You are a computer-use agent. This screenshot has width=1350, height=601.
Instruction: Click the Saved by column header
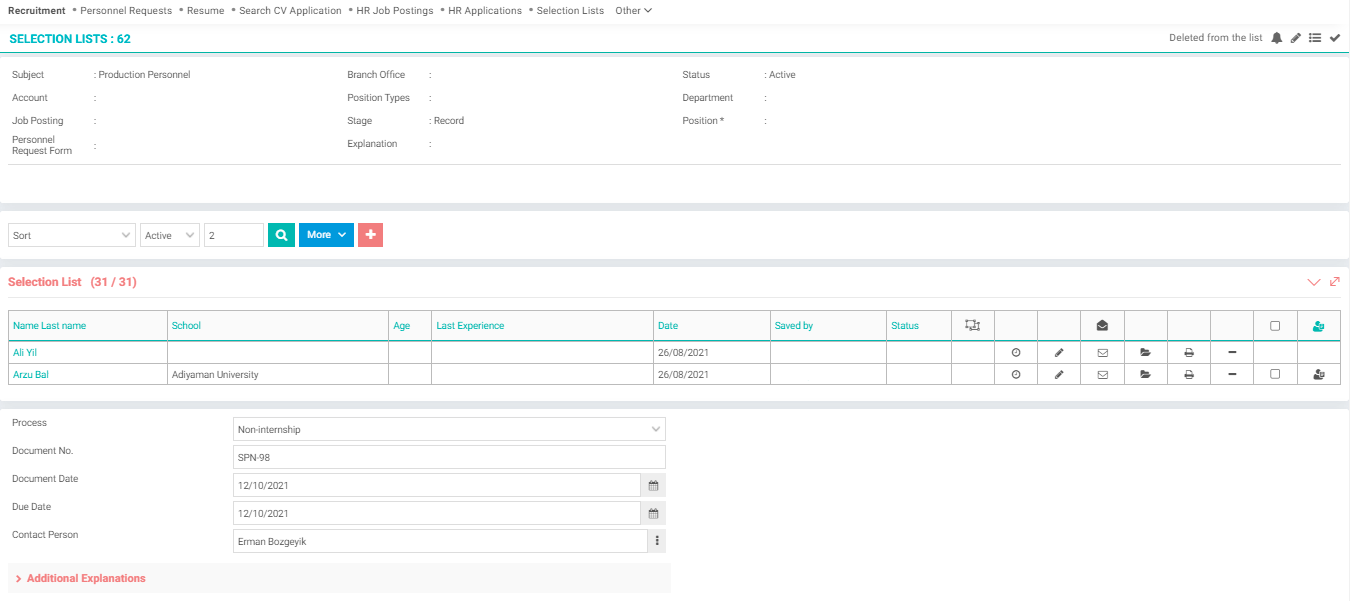point(794,325)
